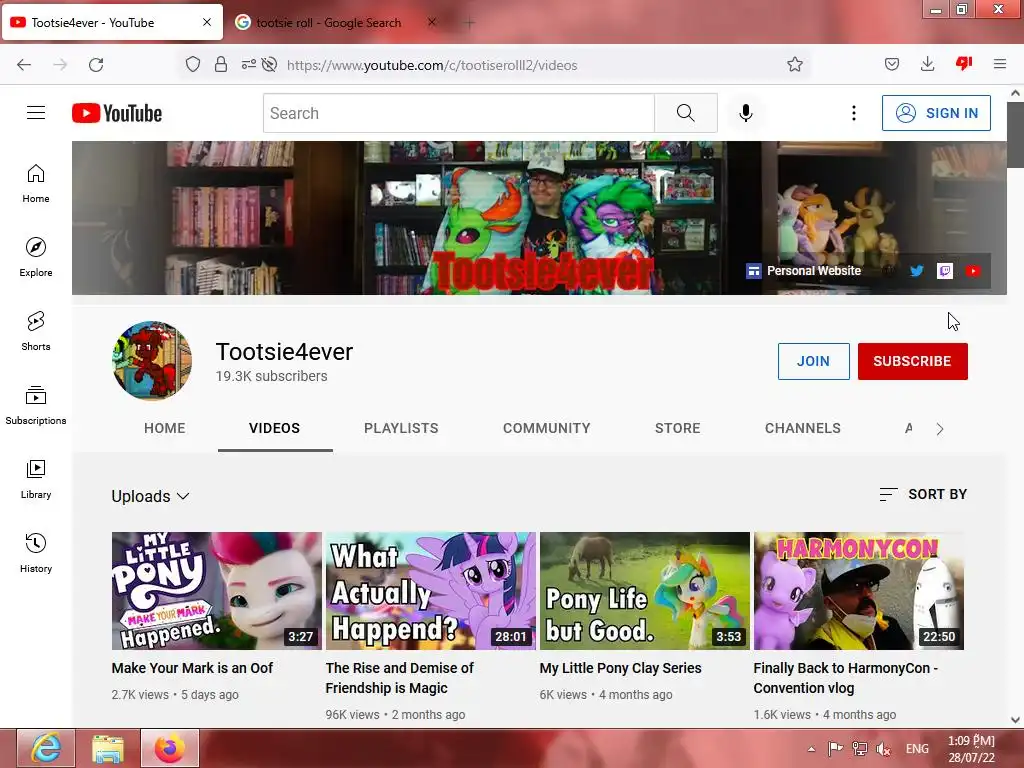
Task: Go back with browser back arrow
Action: (24, 65)
